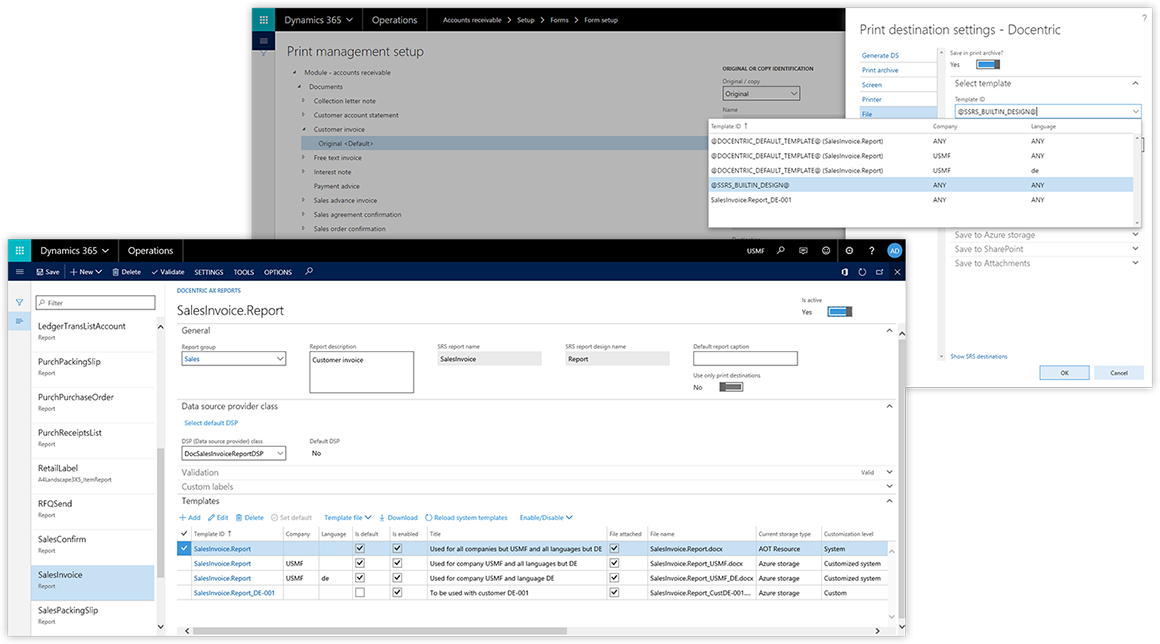Toggle the row selector checkmark of the AOT Resource template
The width and height of the screenshot is (1160, 644).
pyautogui.click(x=183, y=549)
